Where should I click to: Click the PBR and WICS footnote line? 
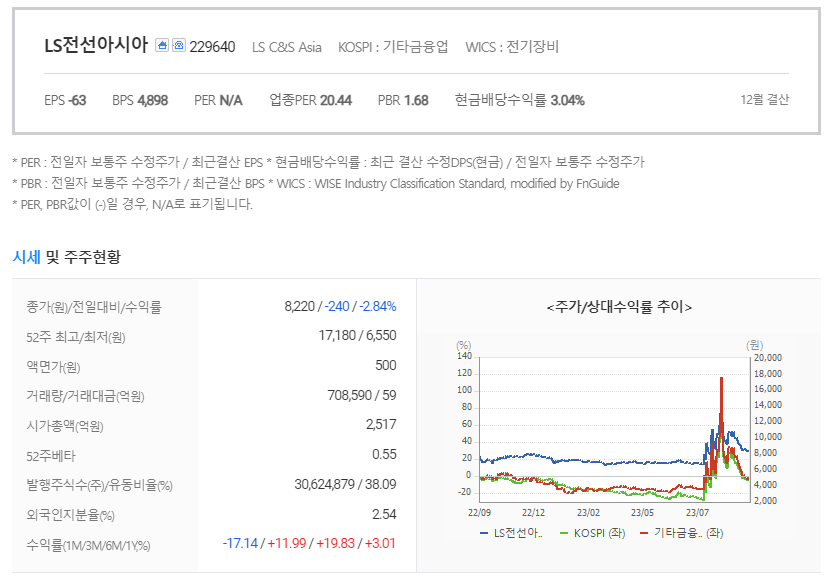(316, 184)
